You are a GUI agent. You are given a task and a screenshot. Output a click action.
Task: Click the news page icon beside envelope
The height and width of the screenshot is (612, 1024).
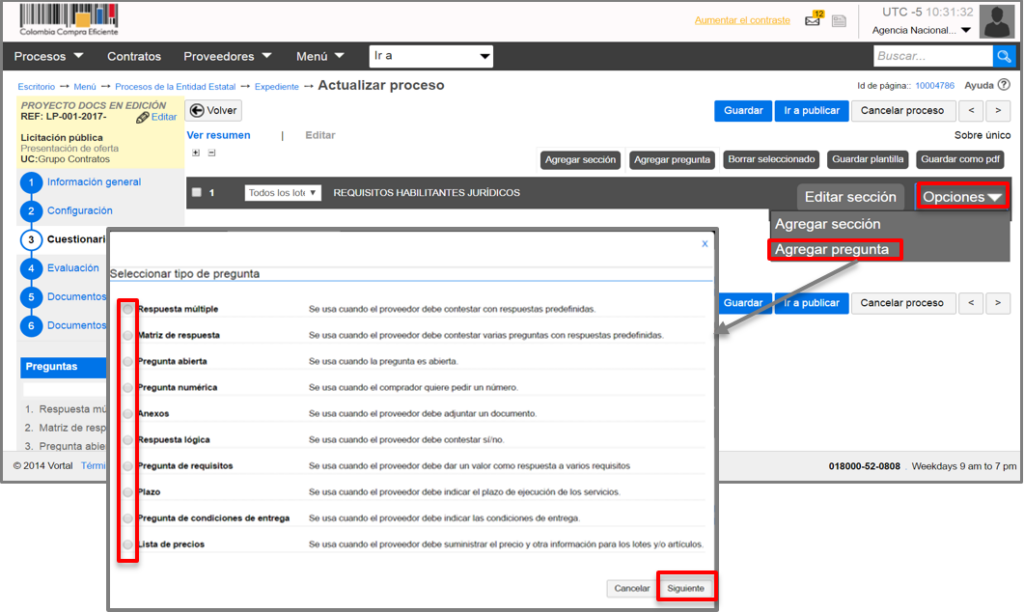[x=839, y=21]
